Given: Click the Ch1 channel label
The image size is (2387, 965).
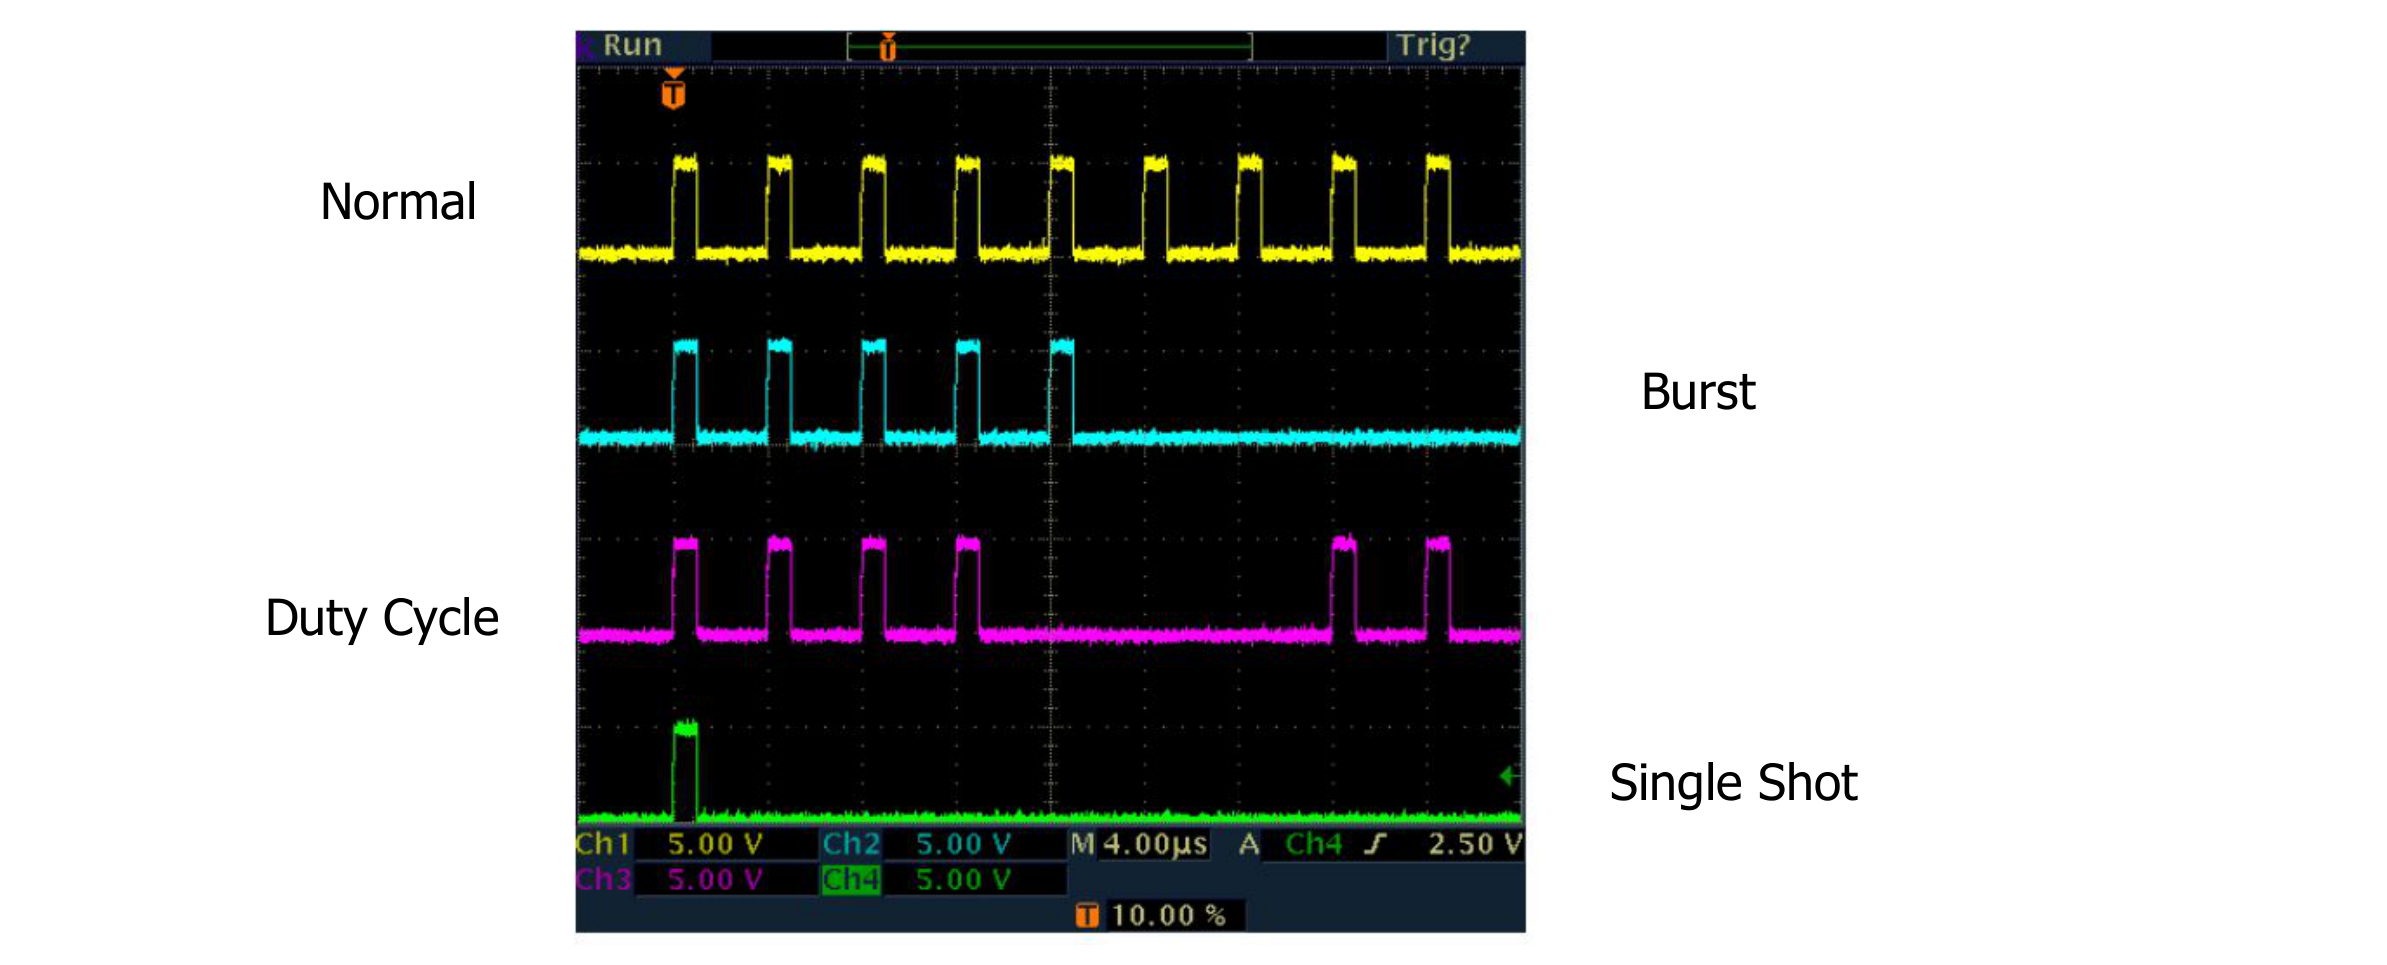Looking at the screenshot, I should point(603,844).
